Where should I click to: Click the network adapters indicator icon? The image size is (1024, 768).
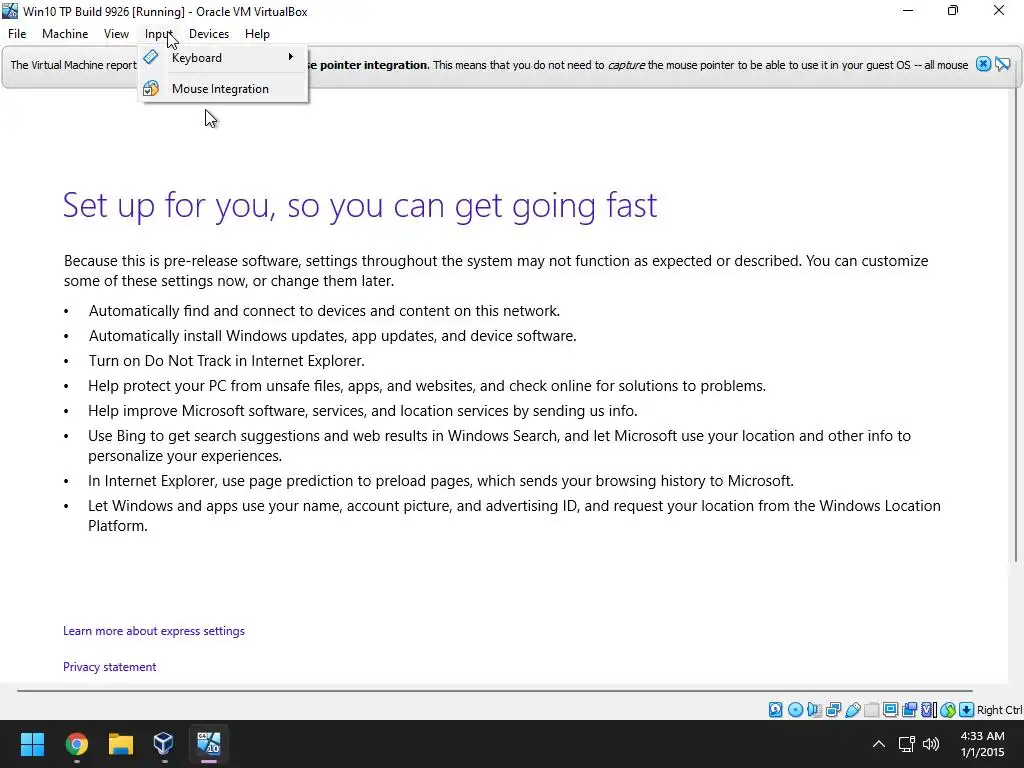coord(833,710)
